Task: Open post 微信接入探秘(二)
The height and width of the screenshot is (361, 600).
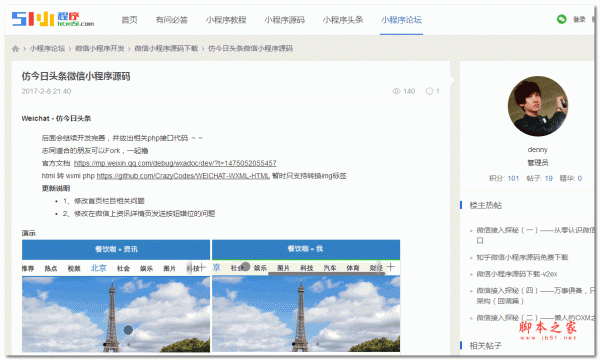Action: click(535, 318)
